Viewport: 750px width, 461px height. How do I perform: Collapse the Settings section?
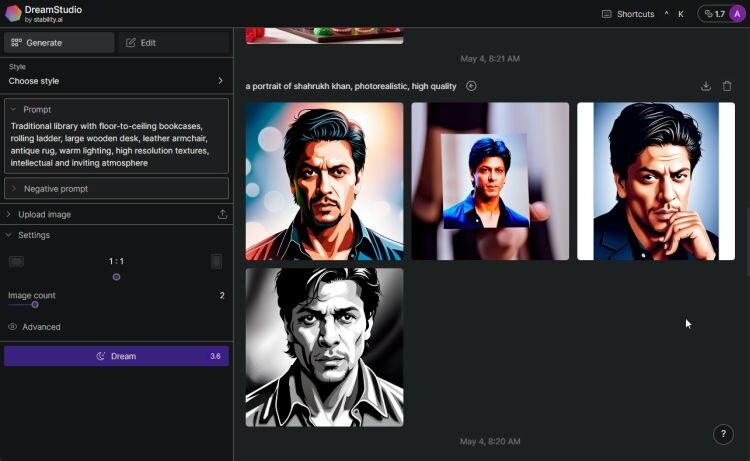coord(9,235)
